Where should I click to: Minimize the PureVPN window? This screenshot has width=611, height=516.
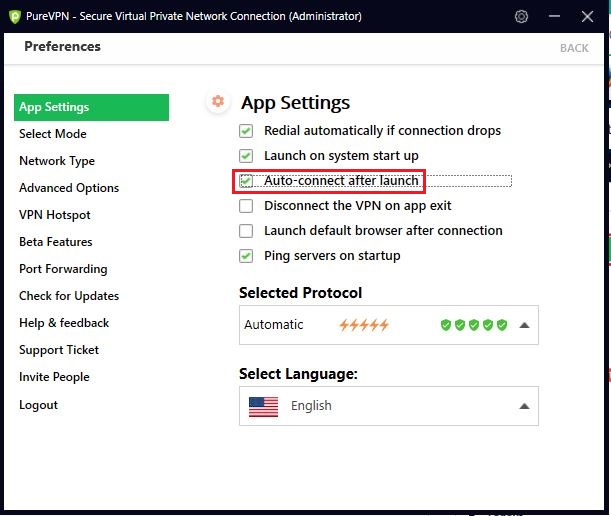coord(554,16)
